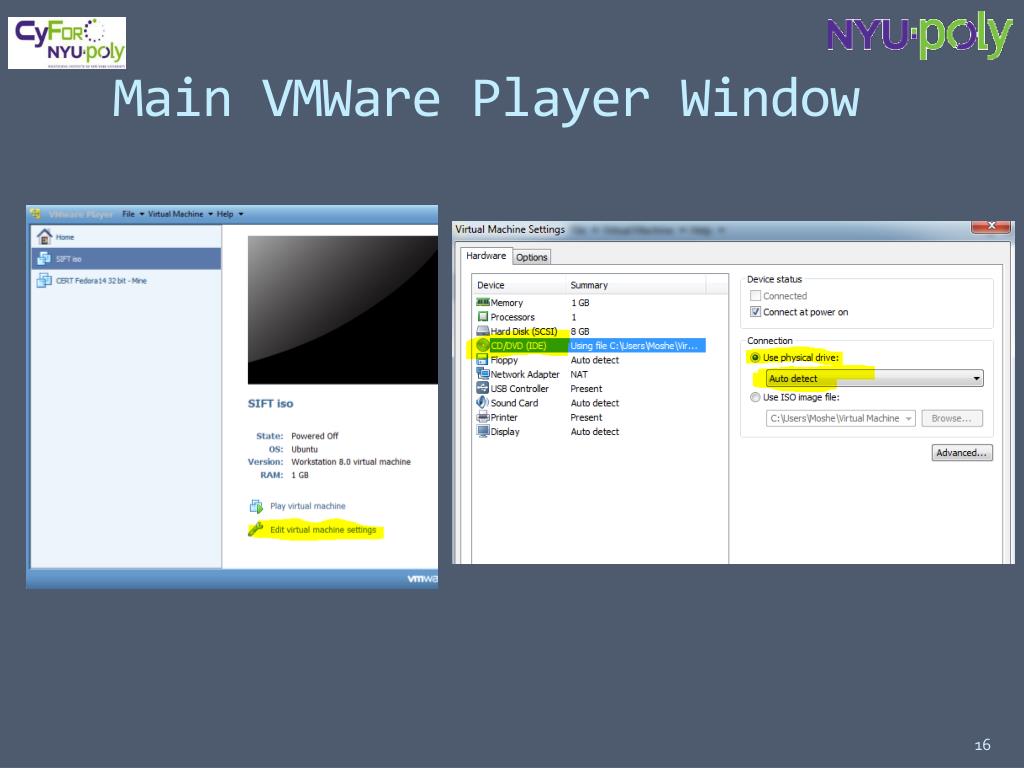Switch to the Options tab
The image size is (1024, 768).
[x=532, y=257]
